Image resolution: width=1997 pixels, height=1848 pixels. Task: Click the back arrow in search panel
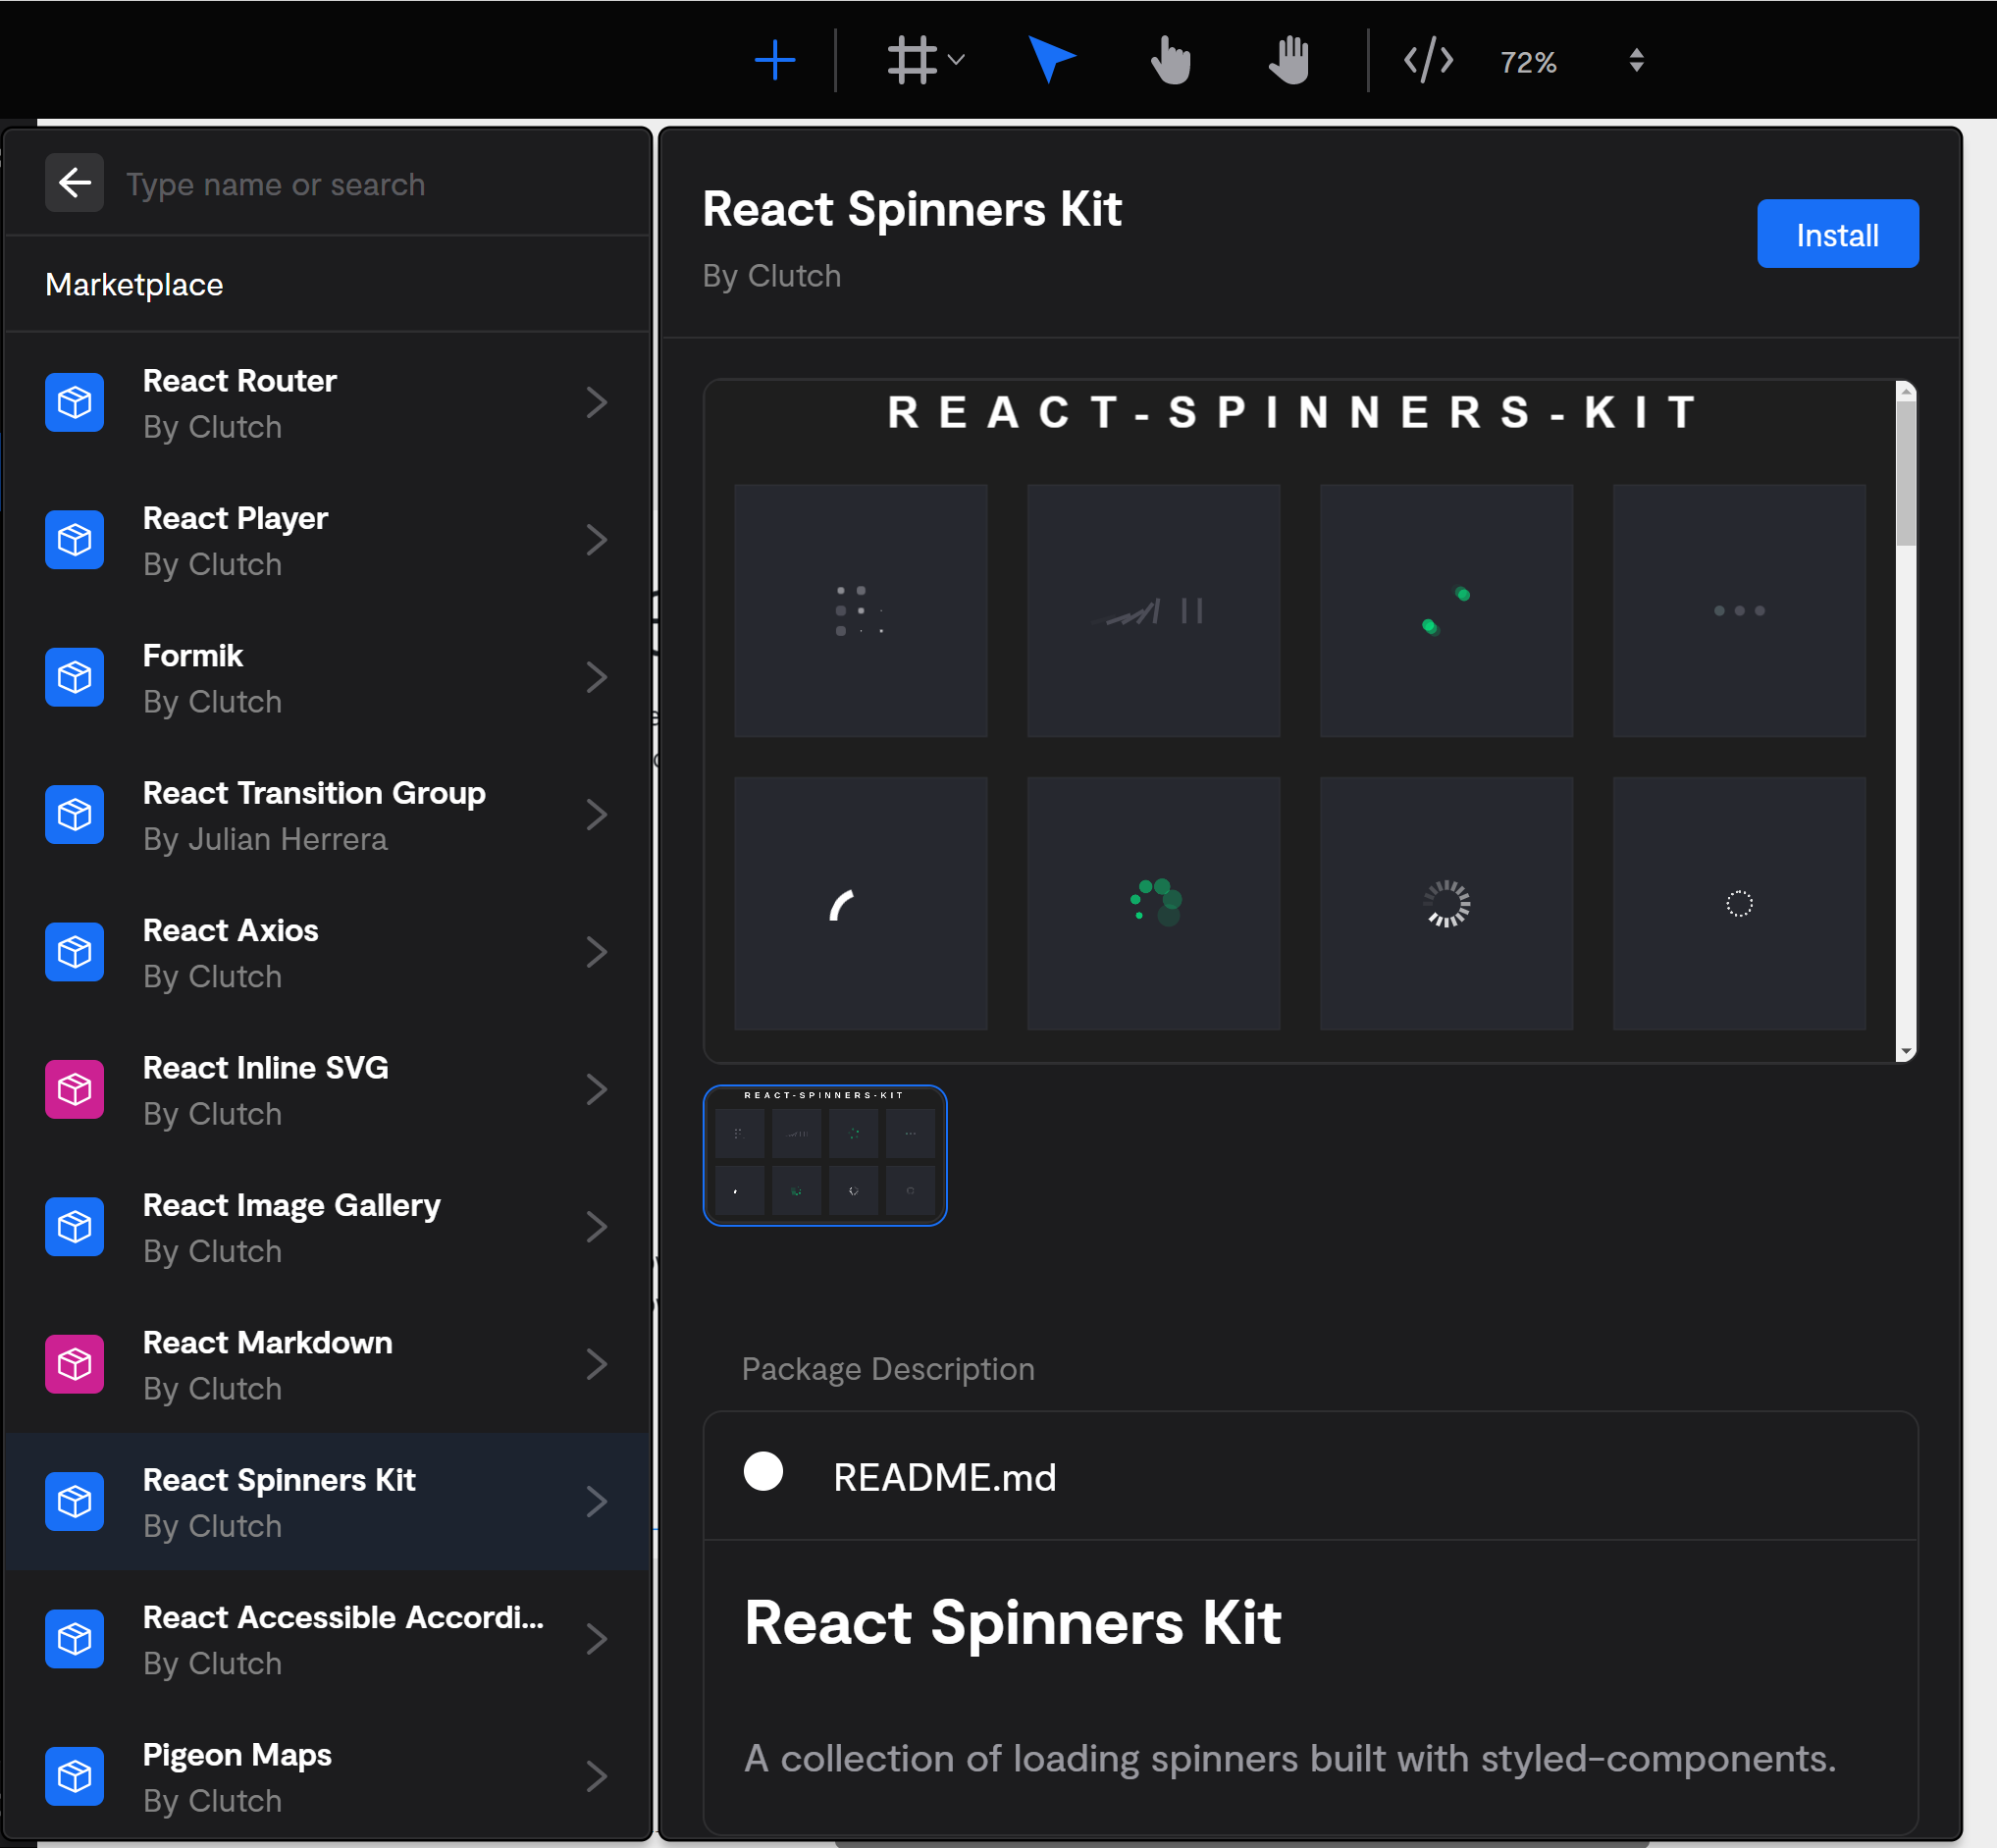75,183
